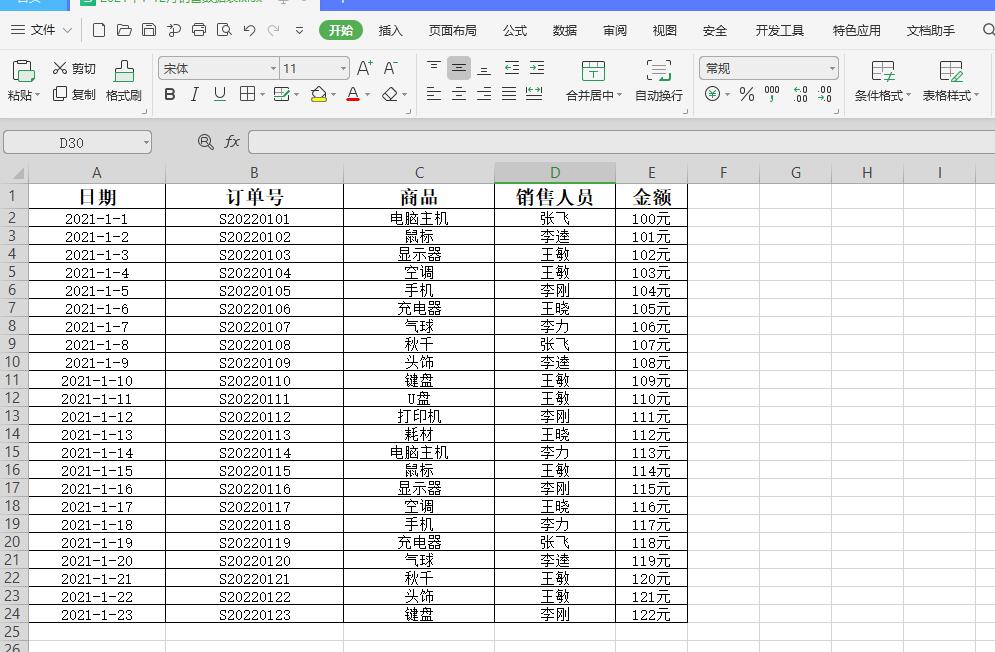Screen dimensions: 995x652
Task: Open the 表格样式 table style dropdown
Action: point(951,81)
